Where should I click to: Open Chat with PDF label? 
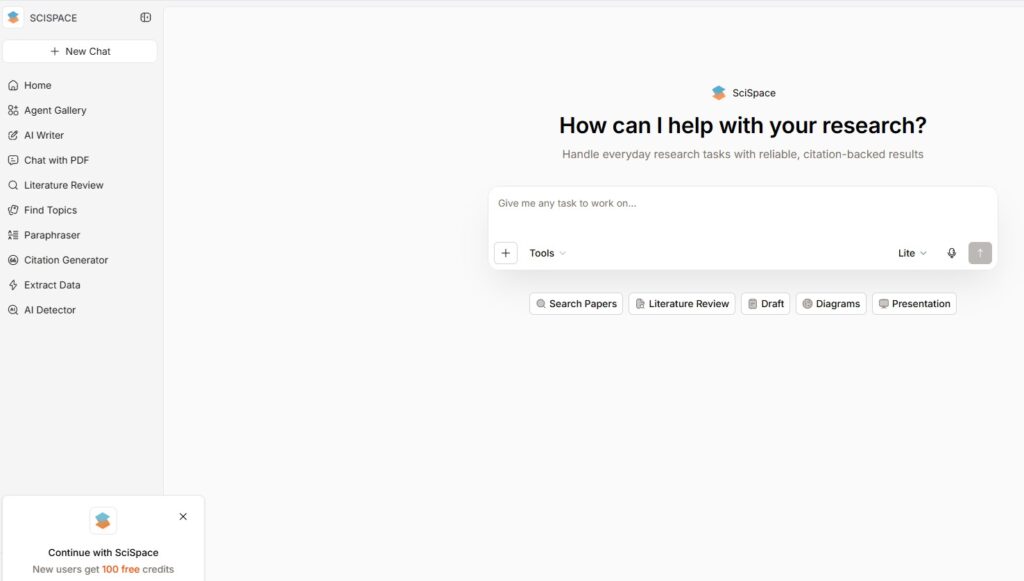pos(57,160)
